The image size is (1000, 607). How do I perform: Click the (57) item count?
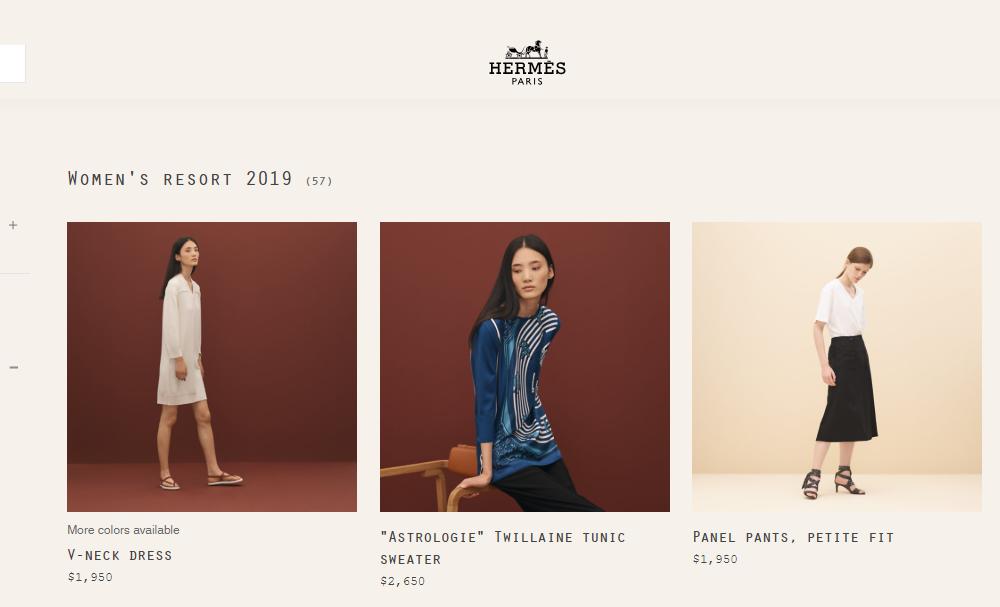319,181
